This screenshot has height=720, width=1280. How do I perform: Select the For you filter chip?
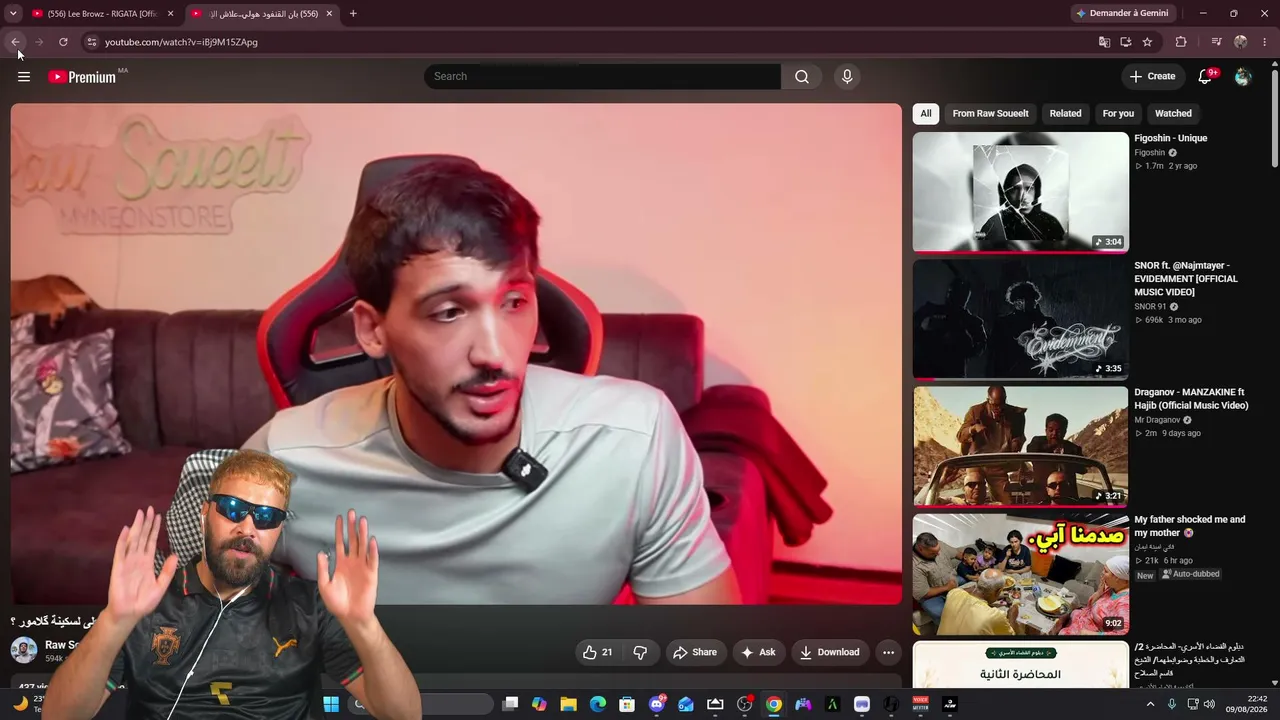tap(1118, 113)
